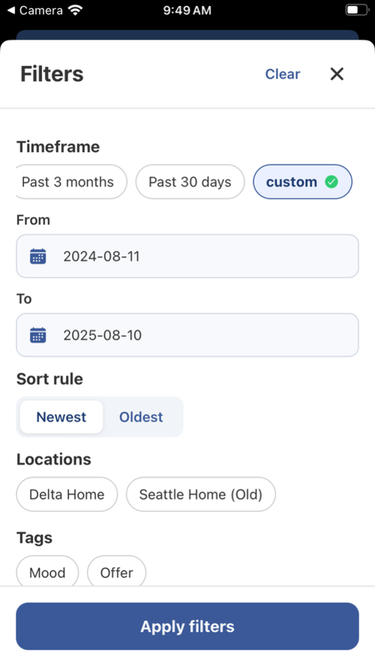Close the Filters panel with X icon
375x666 pixels.
(337, 74)
